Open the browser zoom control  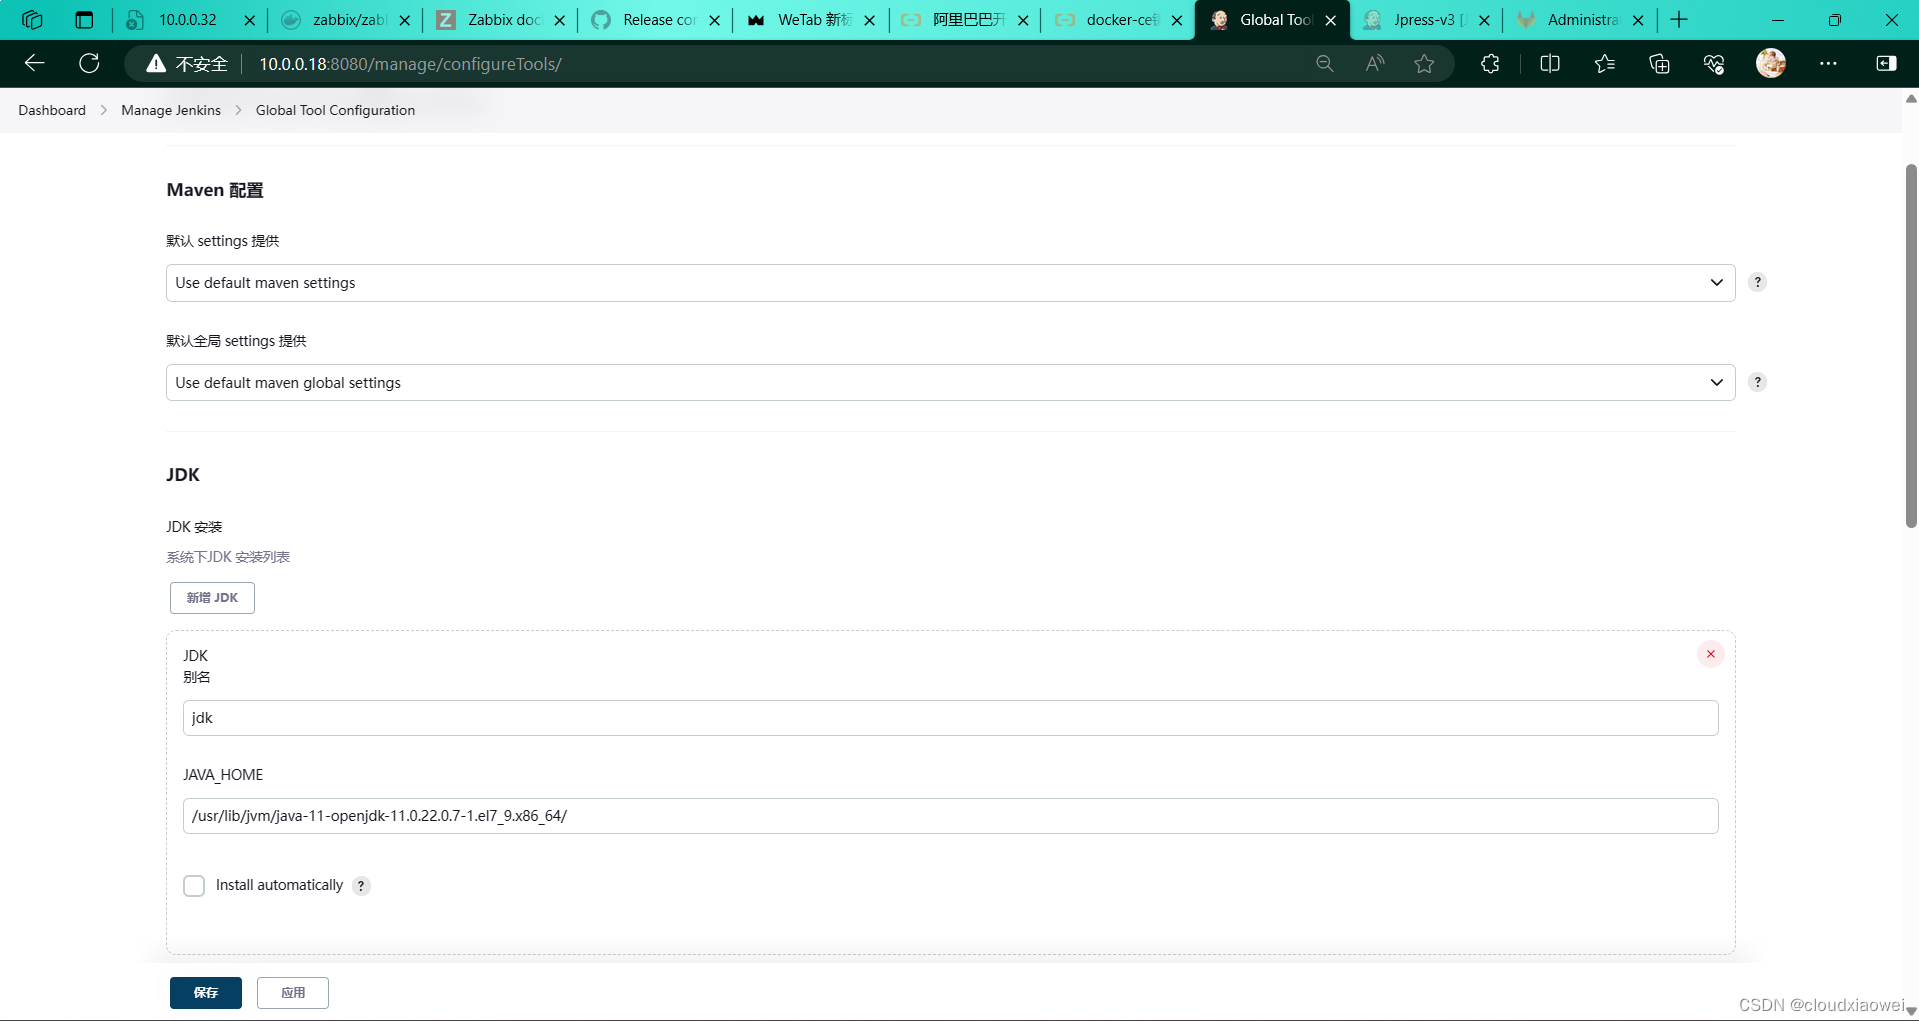tap(1325, 63)
